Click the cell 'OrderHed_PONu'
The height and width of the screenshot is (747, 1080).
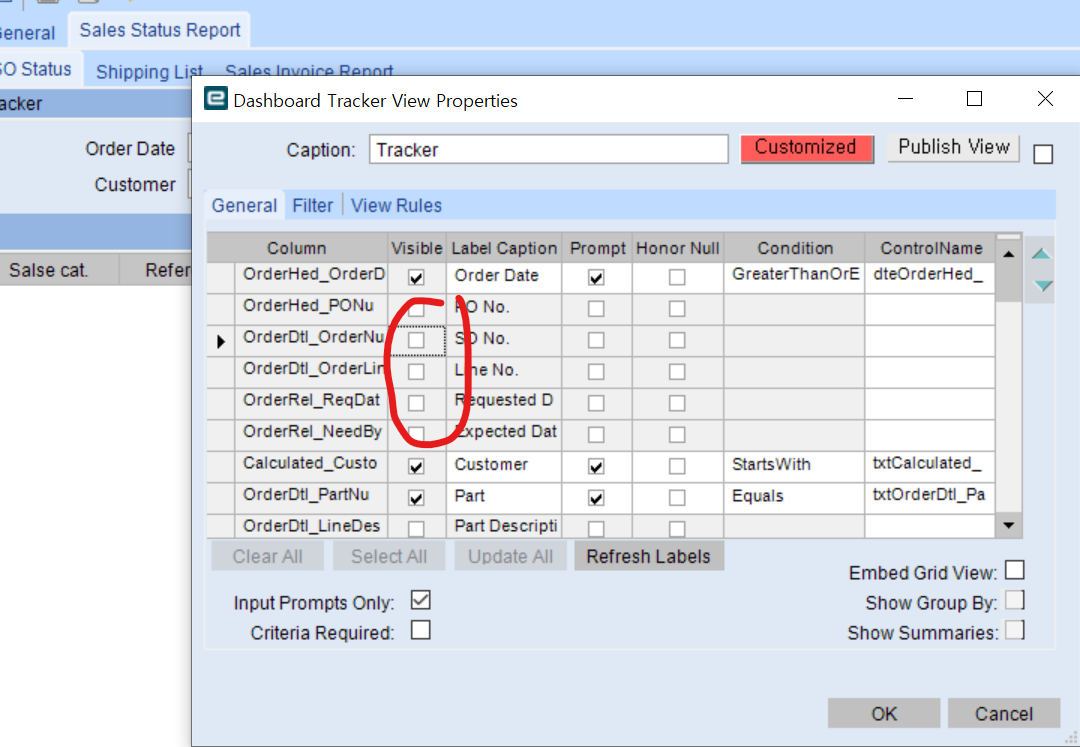click(311, 309)
